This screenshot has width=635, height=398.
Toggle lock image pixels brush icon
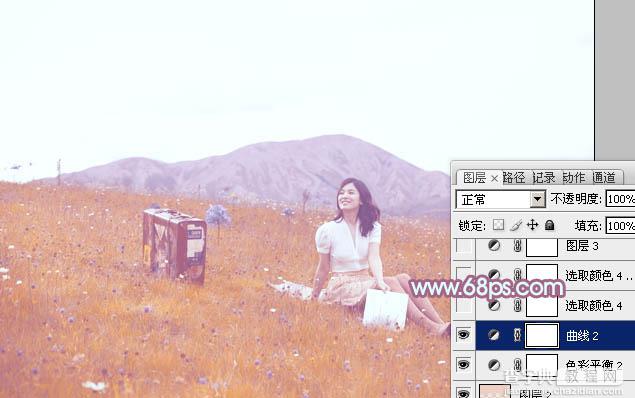[516, 225]
